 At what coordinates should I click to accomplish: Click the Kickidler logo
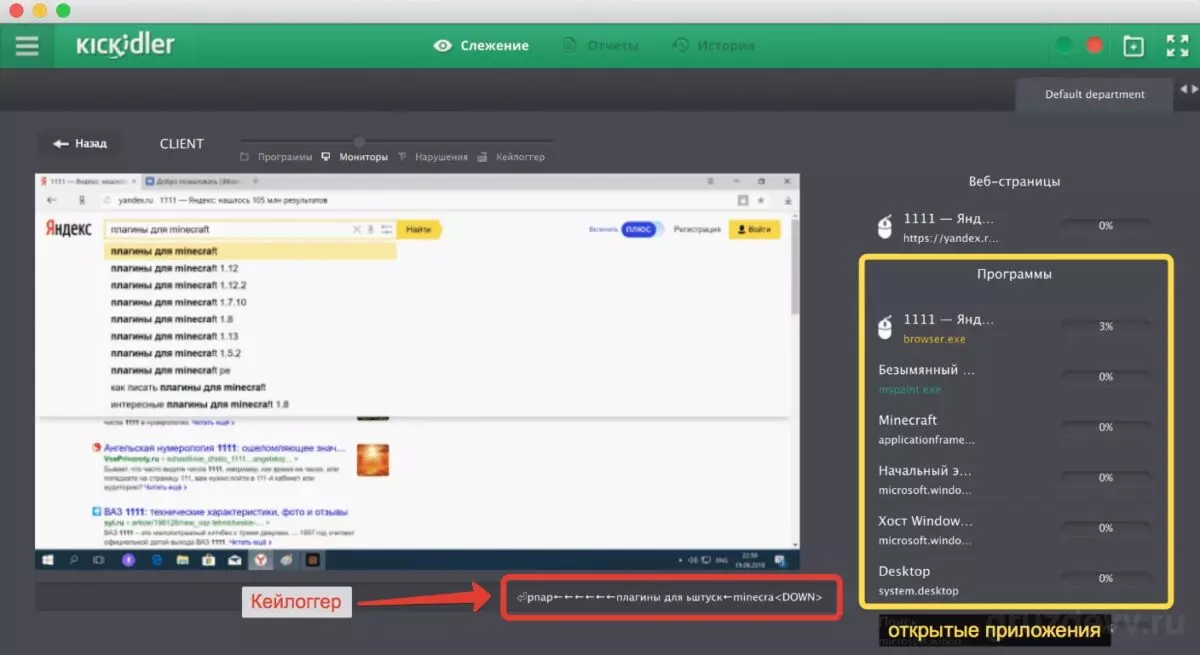[126, 45]
